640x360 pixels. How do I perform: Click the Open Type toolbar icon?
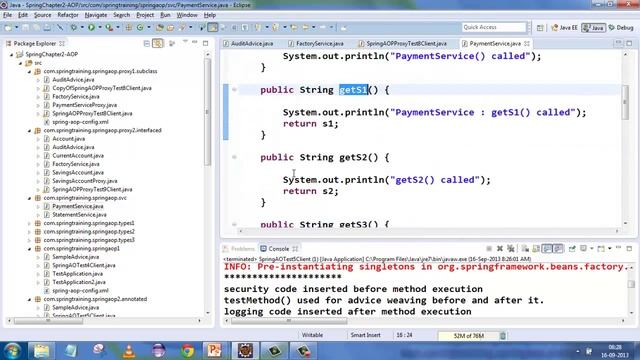(x=160, y=27)
